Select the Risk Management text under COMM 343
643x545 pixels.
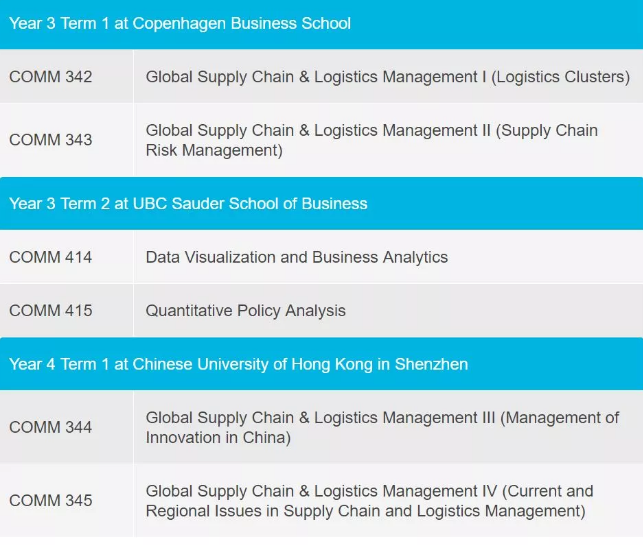pos(214,150)
